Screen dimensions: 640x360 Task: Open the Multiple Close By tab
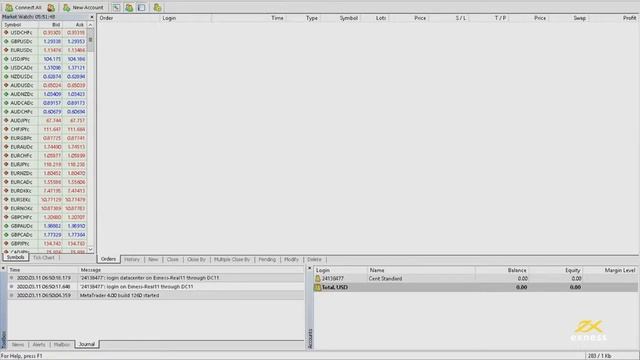pos(232,260)
